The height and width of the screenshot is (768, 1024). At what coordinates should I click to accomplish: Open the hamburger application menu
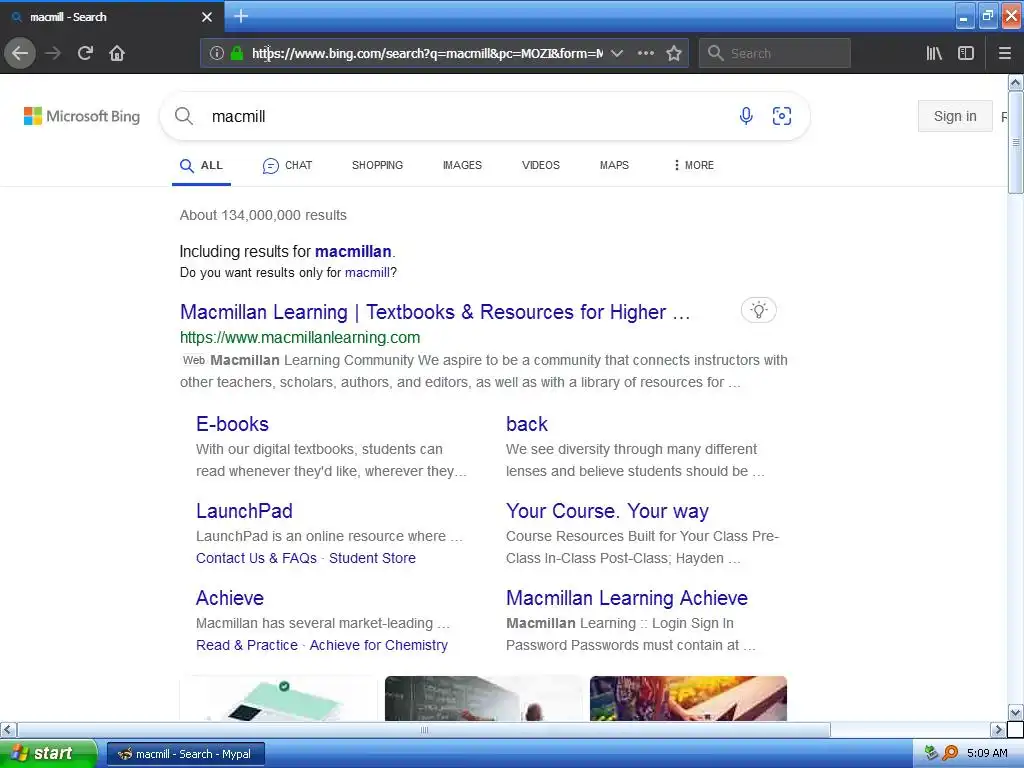pyautogui.click(x=1004, y=53)
